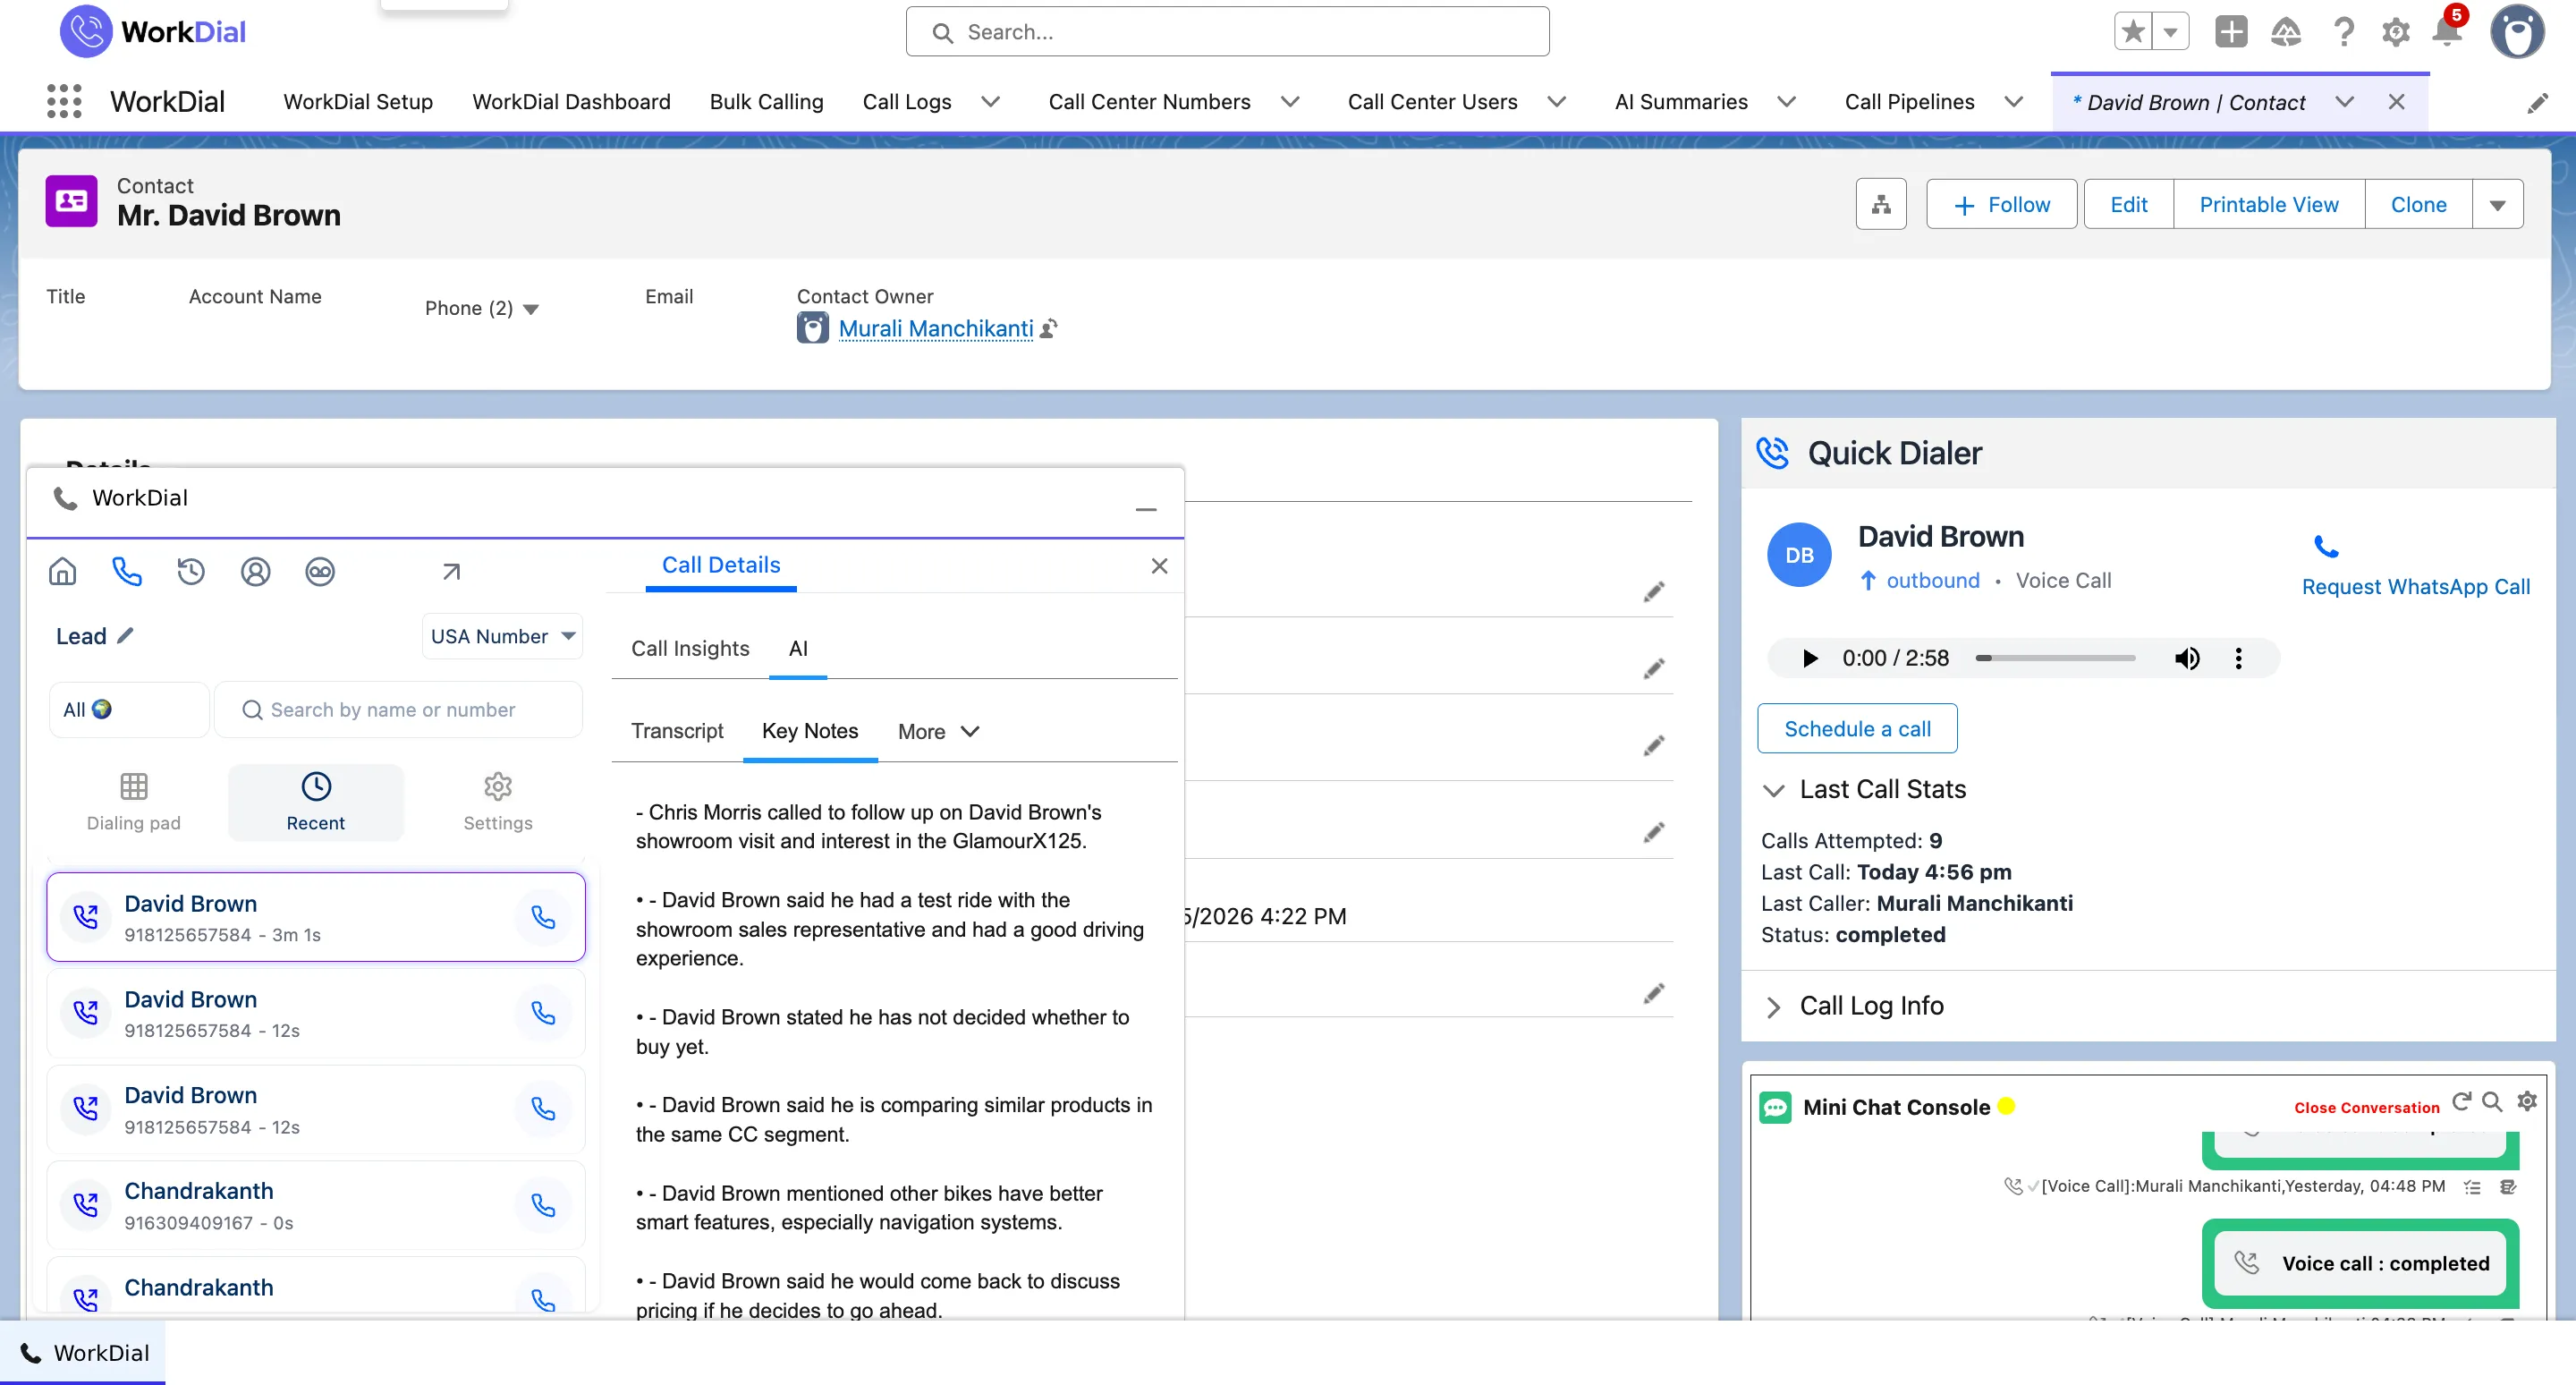2576x1385 pixels.
Task: Call David Brown from the 3m 1s entry
Action: (x=543, y=917)
